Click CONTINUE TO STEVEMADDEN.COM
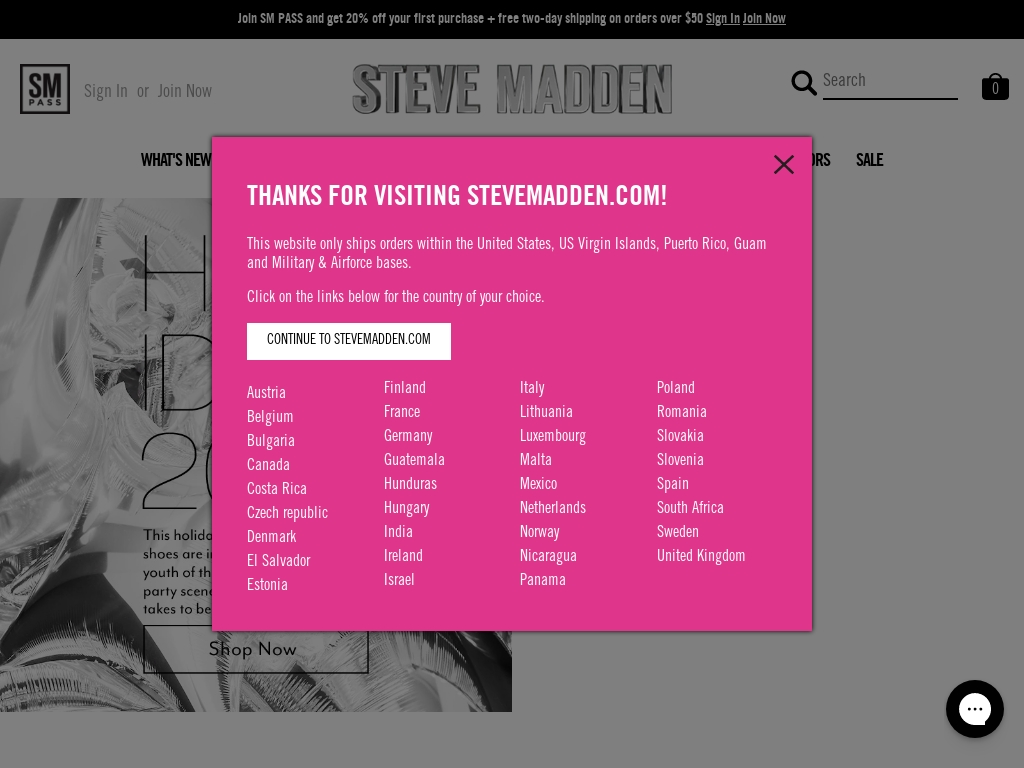Image resolution: width=1024 pixels, height=768 pixels. coord(349,341)
